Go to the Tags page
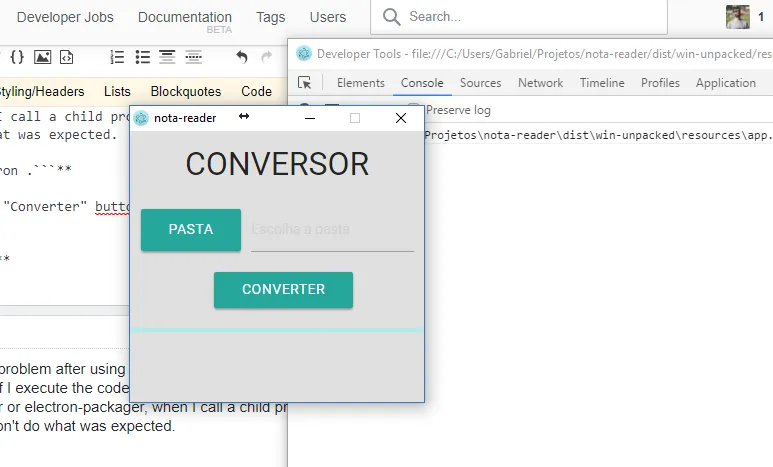Viewport: 773px width, 467px height. coord(270,17)
